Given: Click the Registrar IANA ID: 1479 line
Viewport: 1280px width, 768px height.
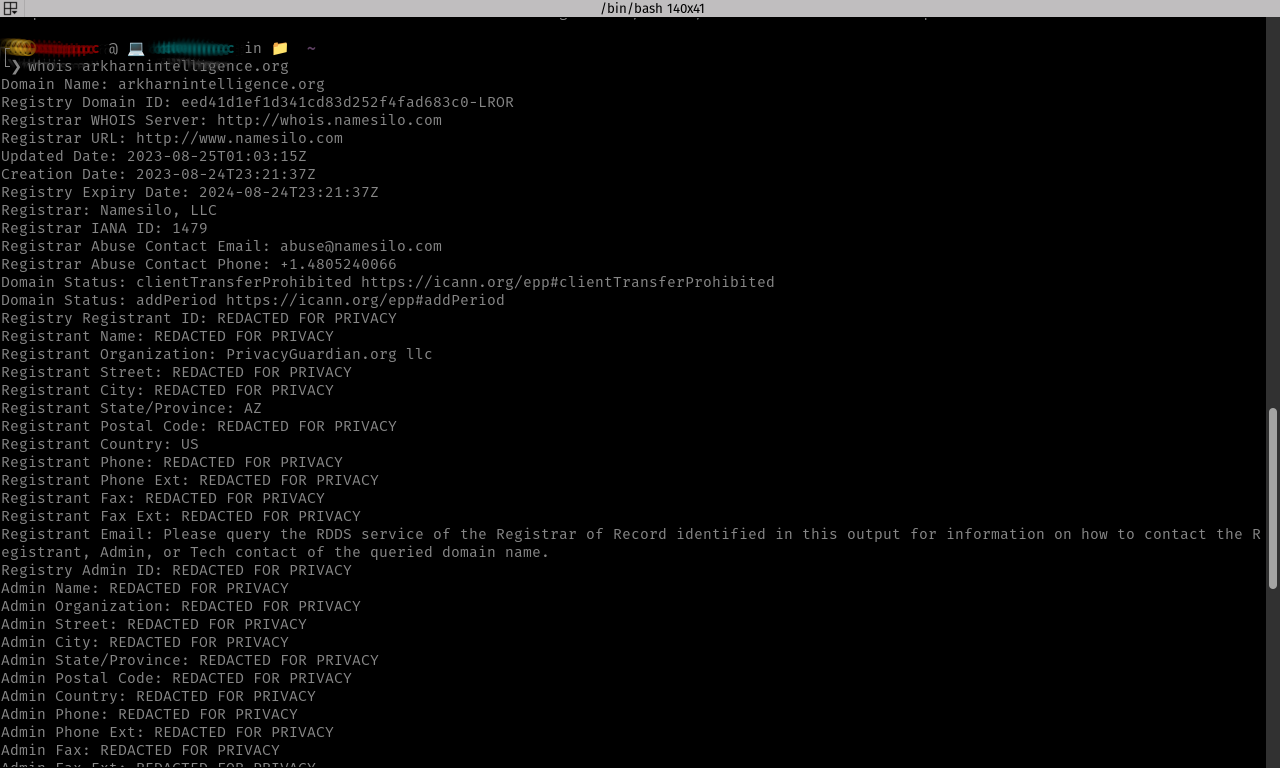Looking at the screenshot, I should coord(104,228).
